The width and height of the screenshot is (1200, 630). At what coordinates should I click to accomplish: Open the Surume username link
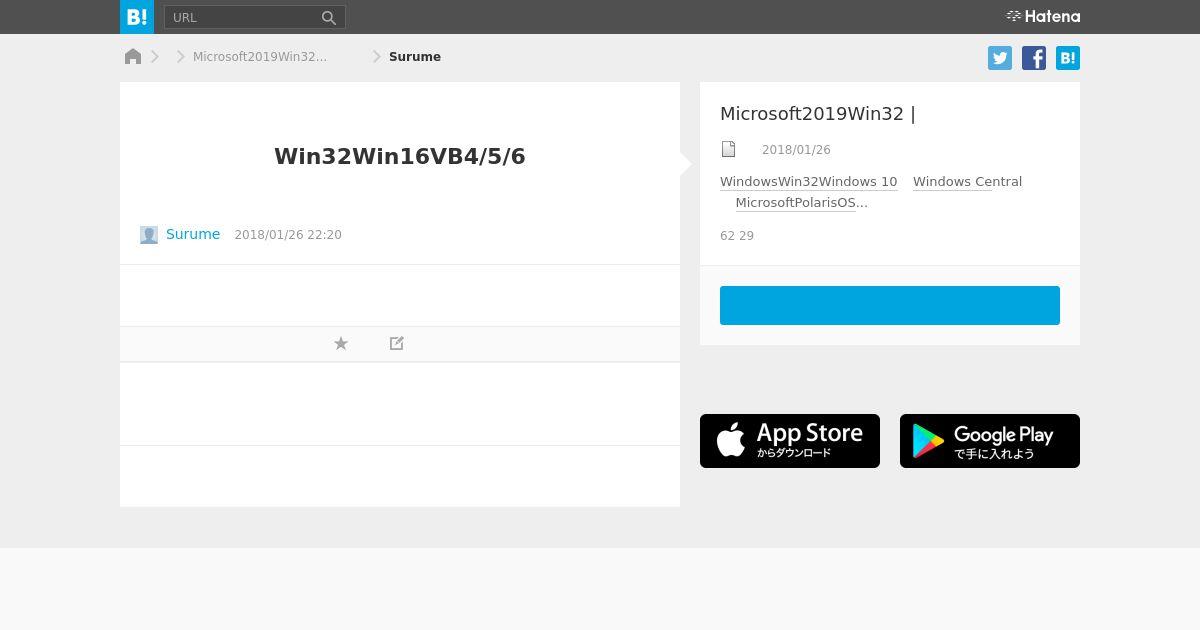(x=193, y=234)
